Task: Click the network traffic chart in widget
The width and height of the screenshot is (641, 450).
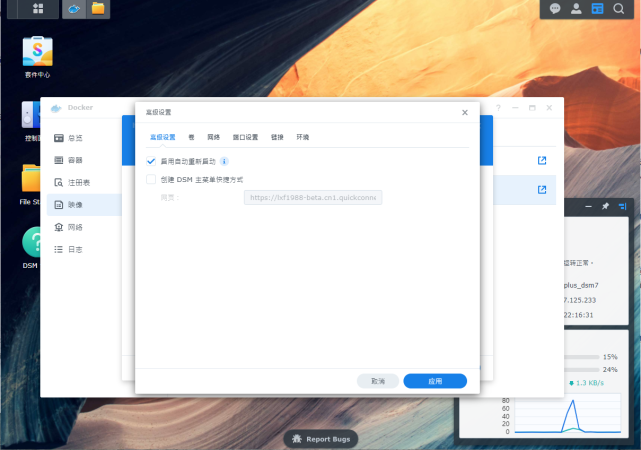Action: [x=567, y=415]
